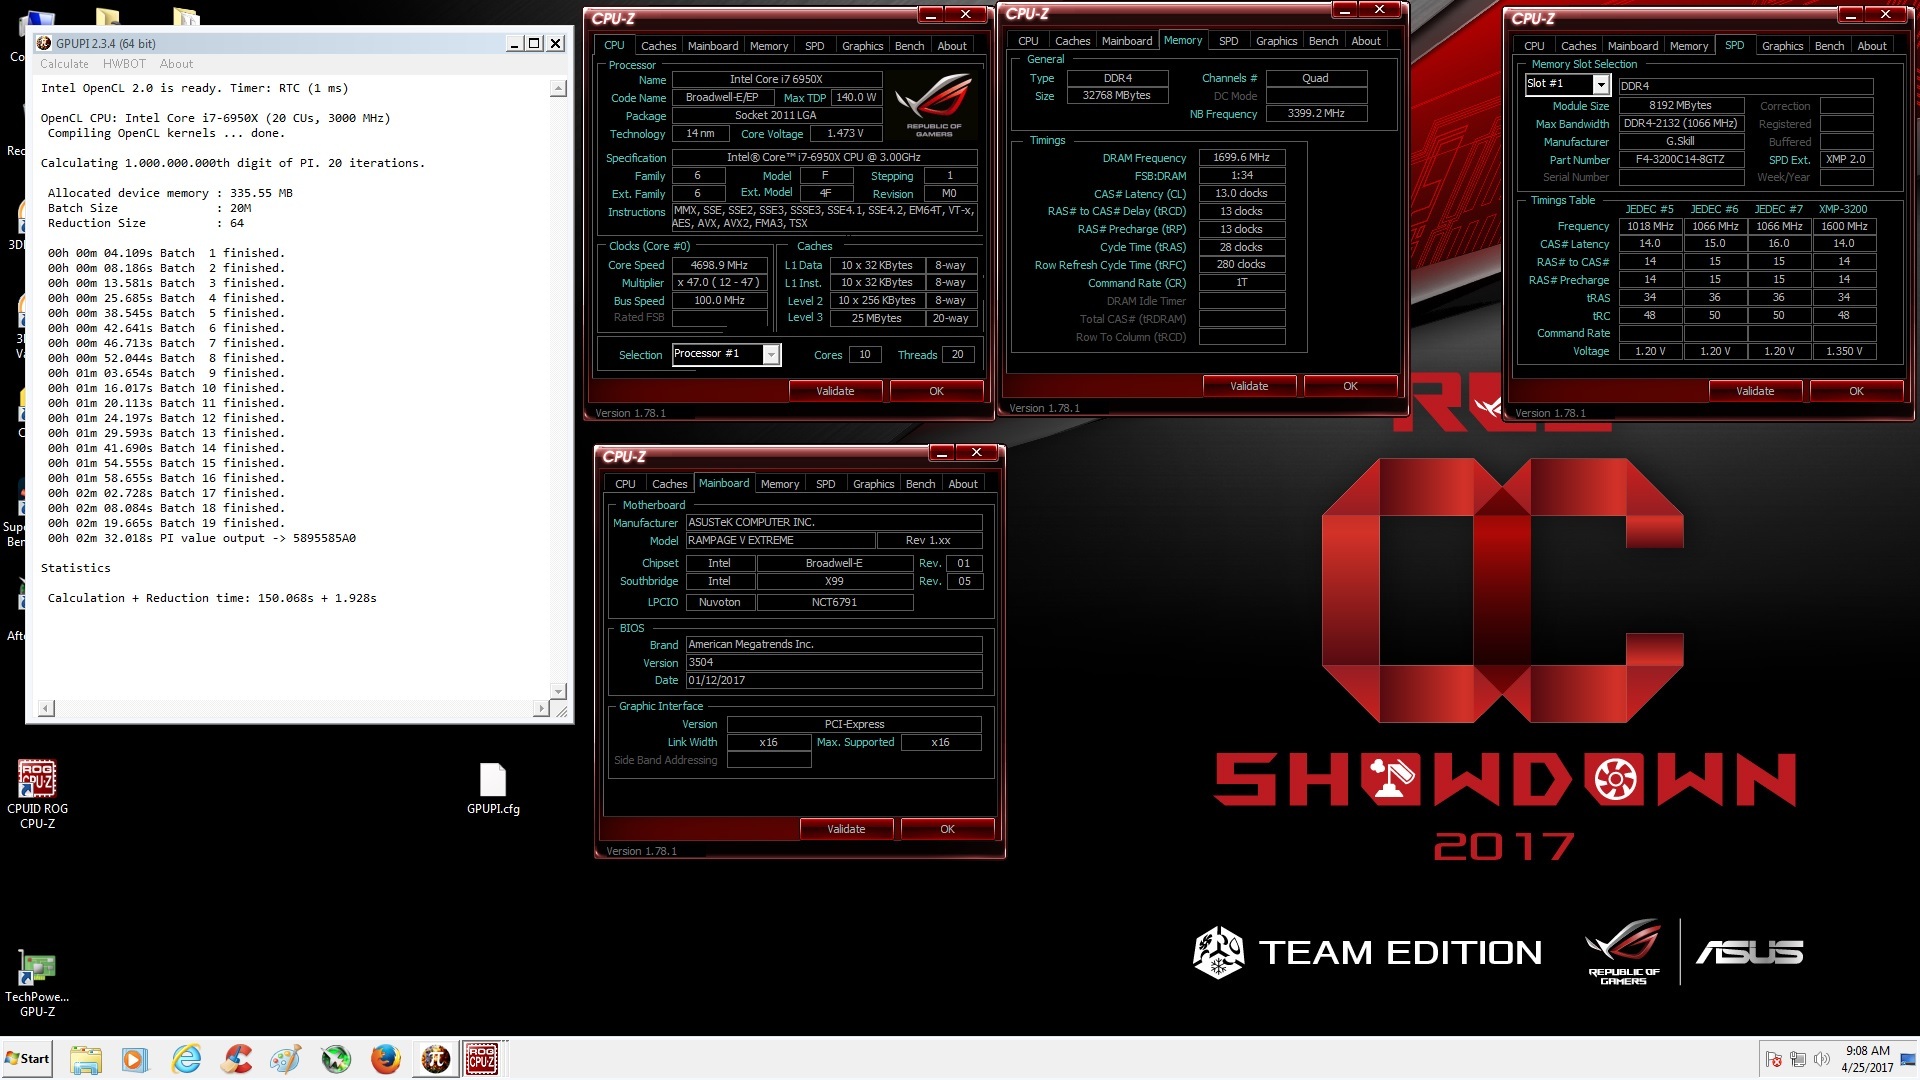Click the DRAM Frequency value 1699.6 MHz
The width and height of the screenshot is (1920, 1080).
(x=1241, y=157)
